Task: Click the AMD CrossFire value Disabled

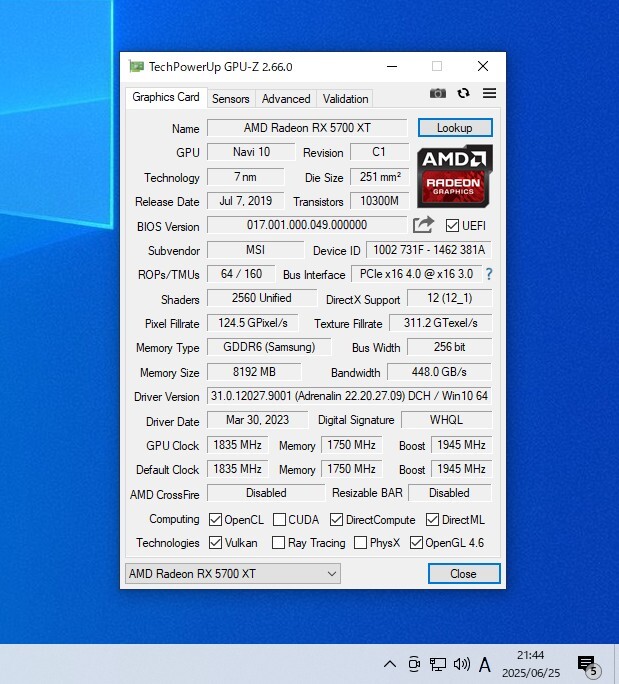Action: (266, 492)
